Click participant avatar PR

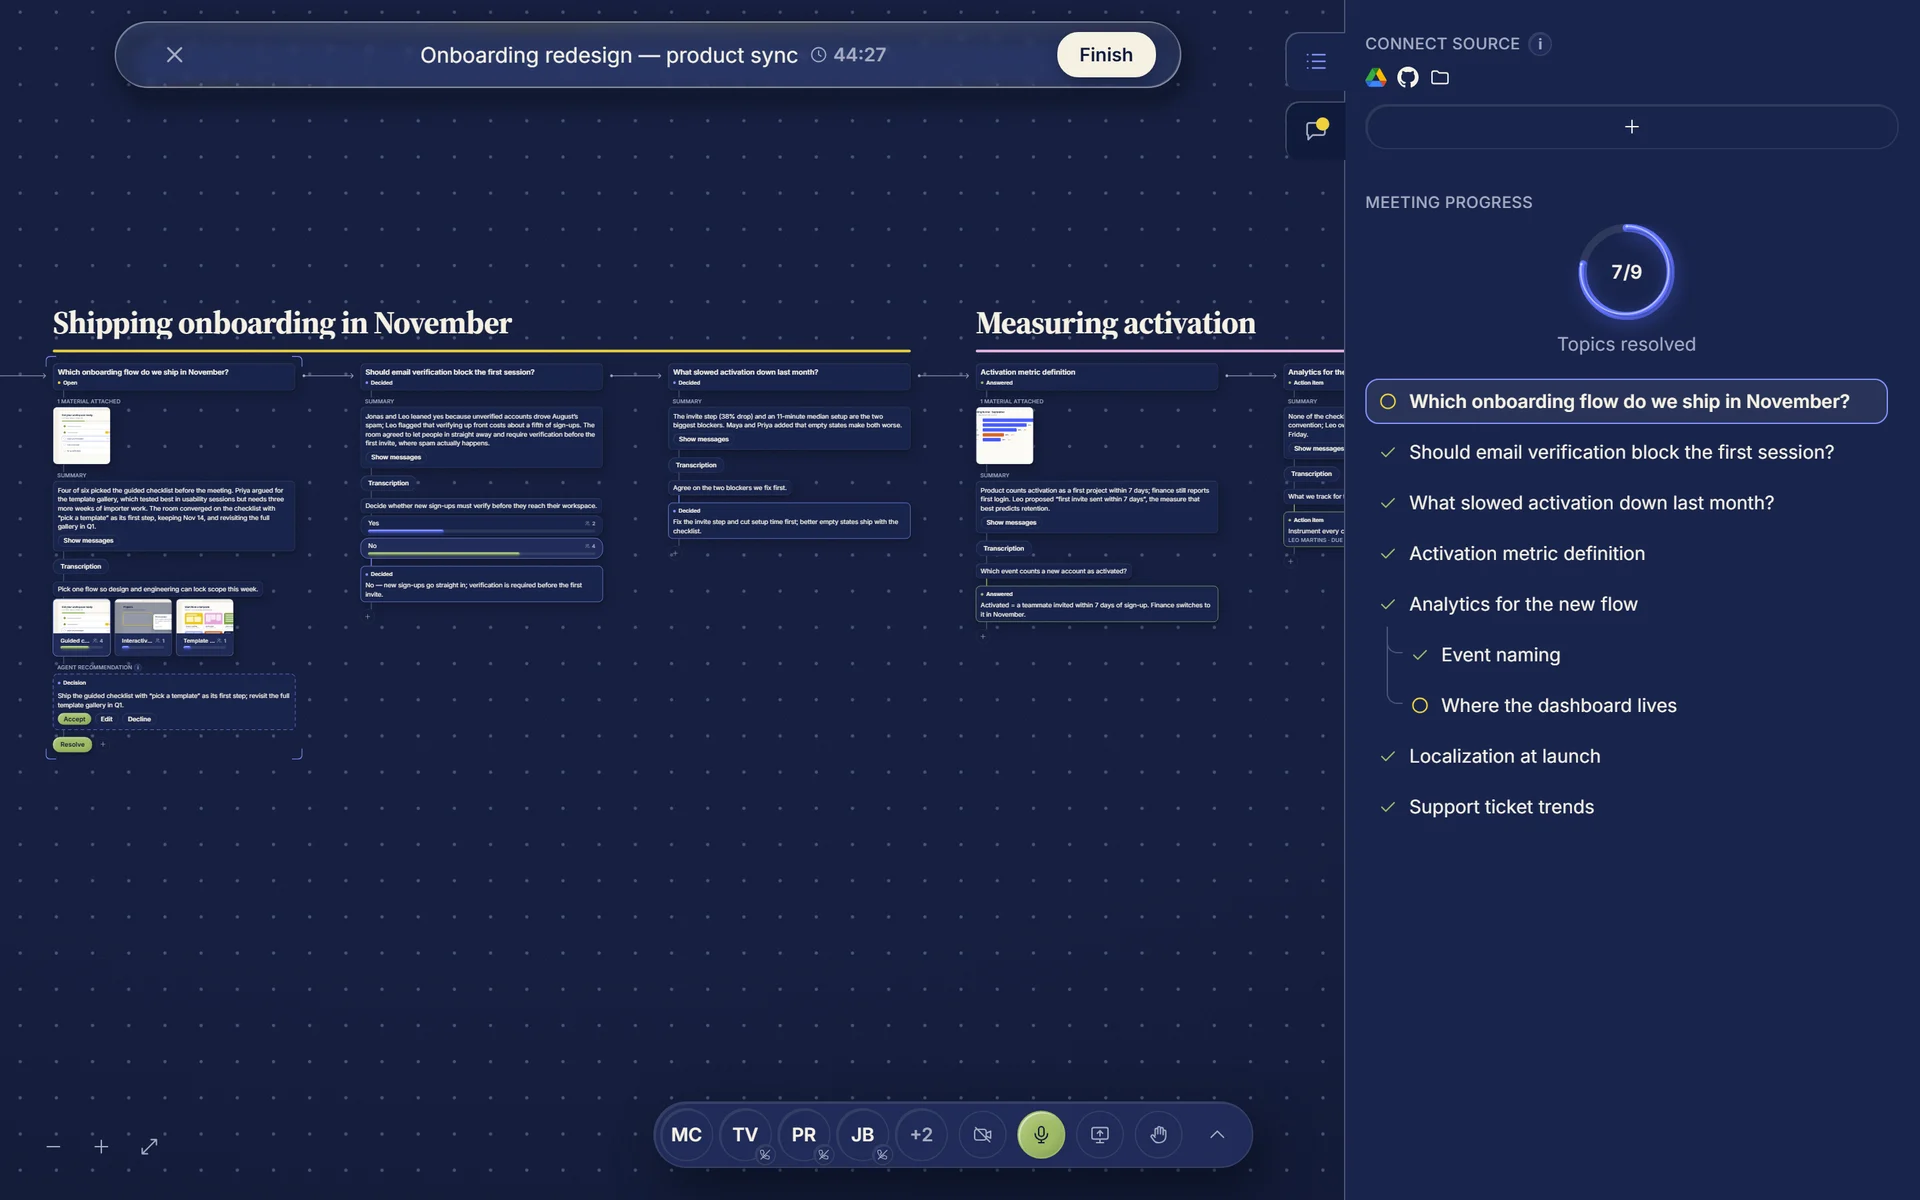point(804,1135)
